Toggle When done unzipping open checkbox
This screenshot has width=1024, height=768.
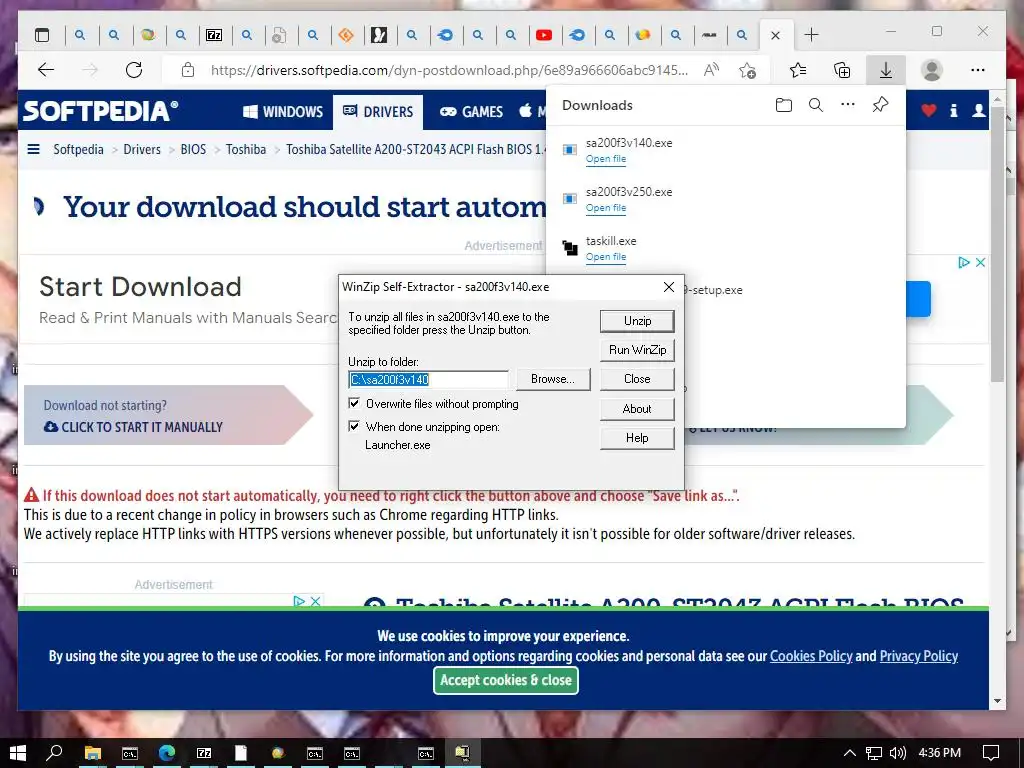point(354,426)
